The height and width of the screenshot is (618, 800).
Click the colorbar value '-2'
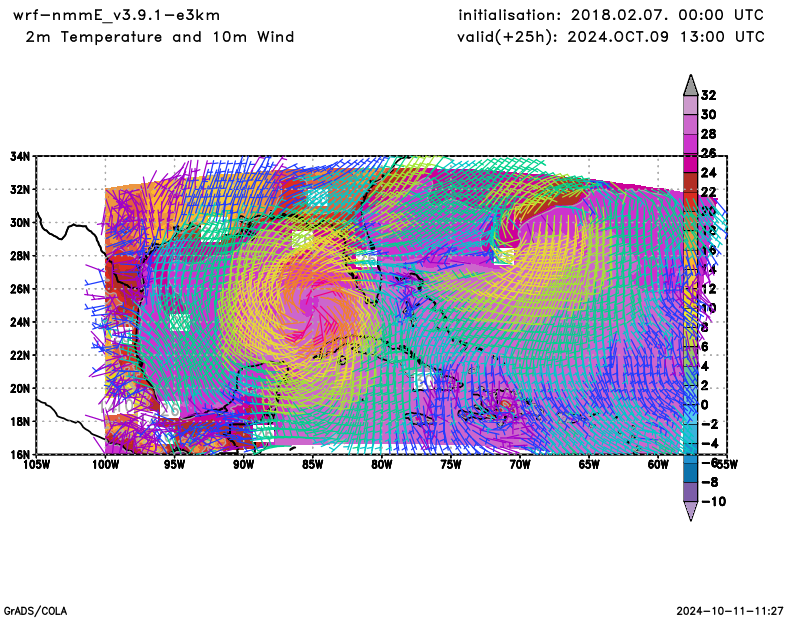click(x=709, y=425)
